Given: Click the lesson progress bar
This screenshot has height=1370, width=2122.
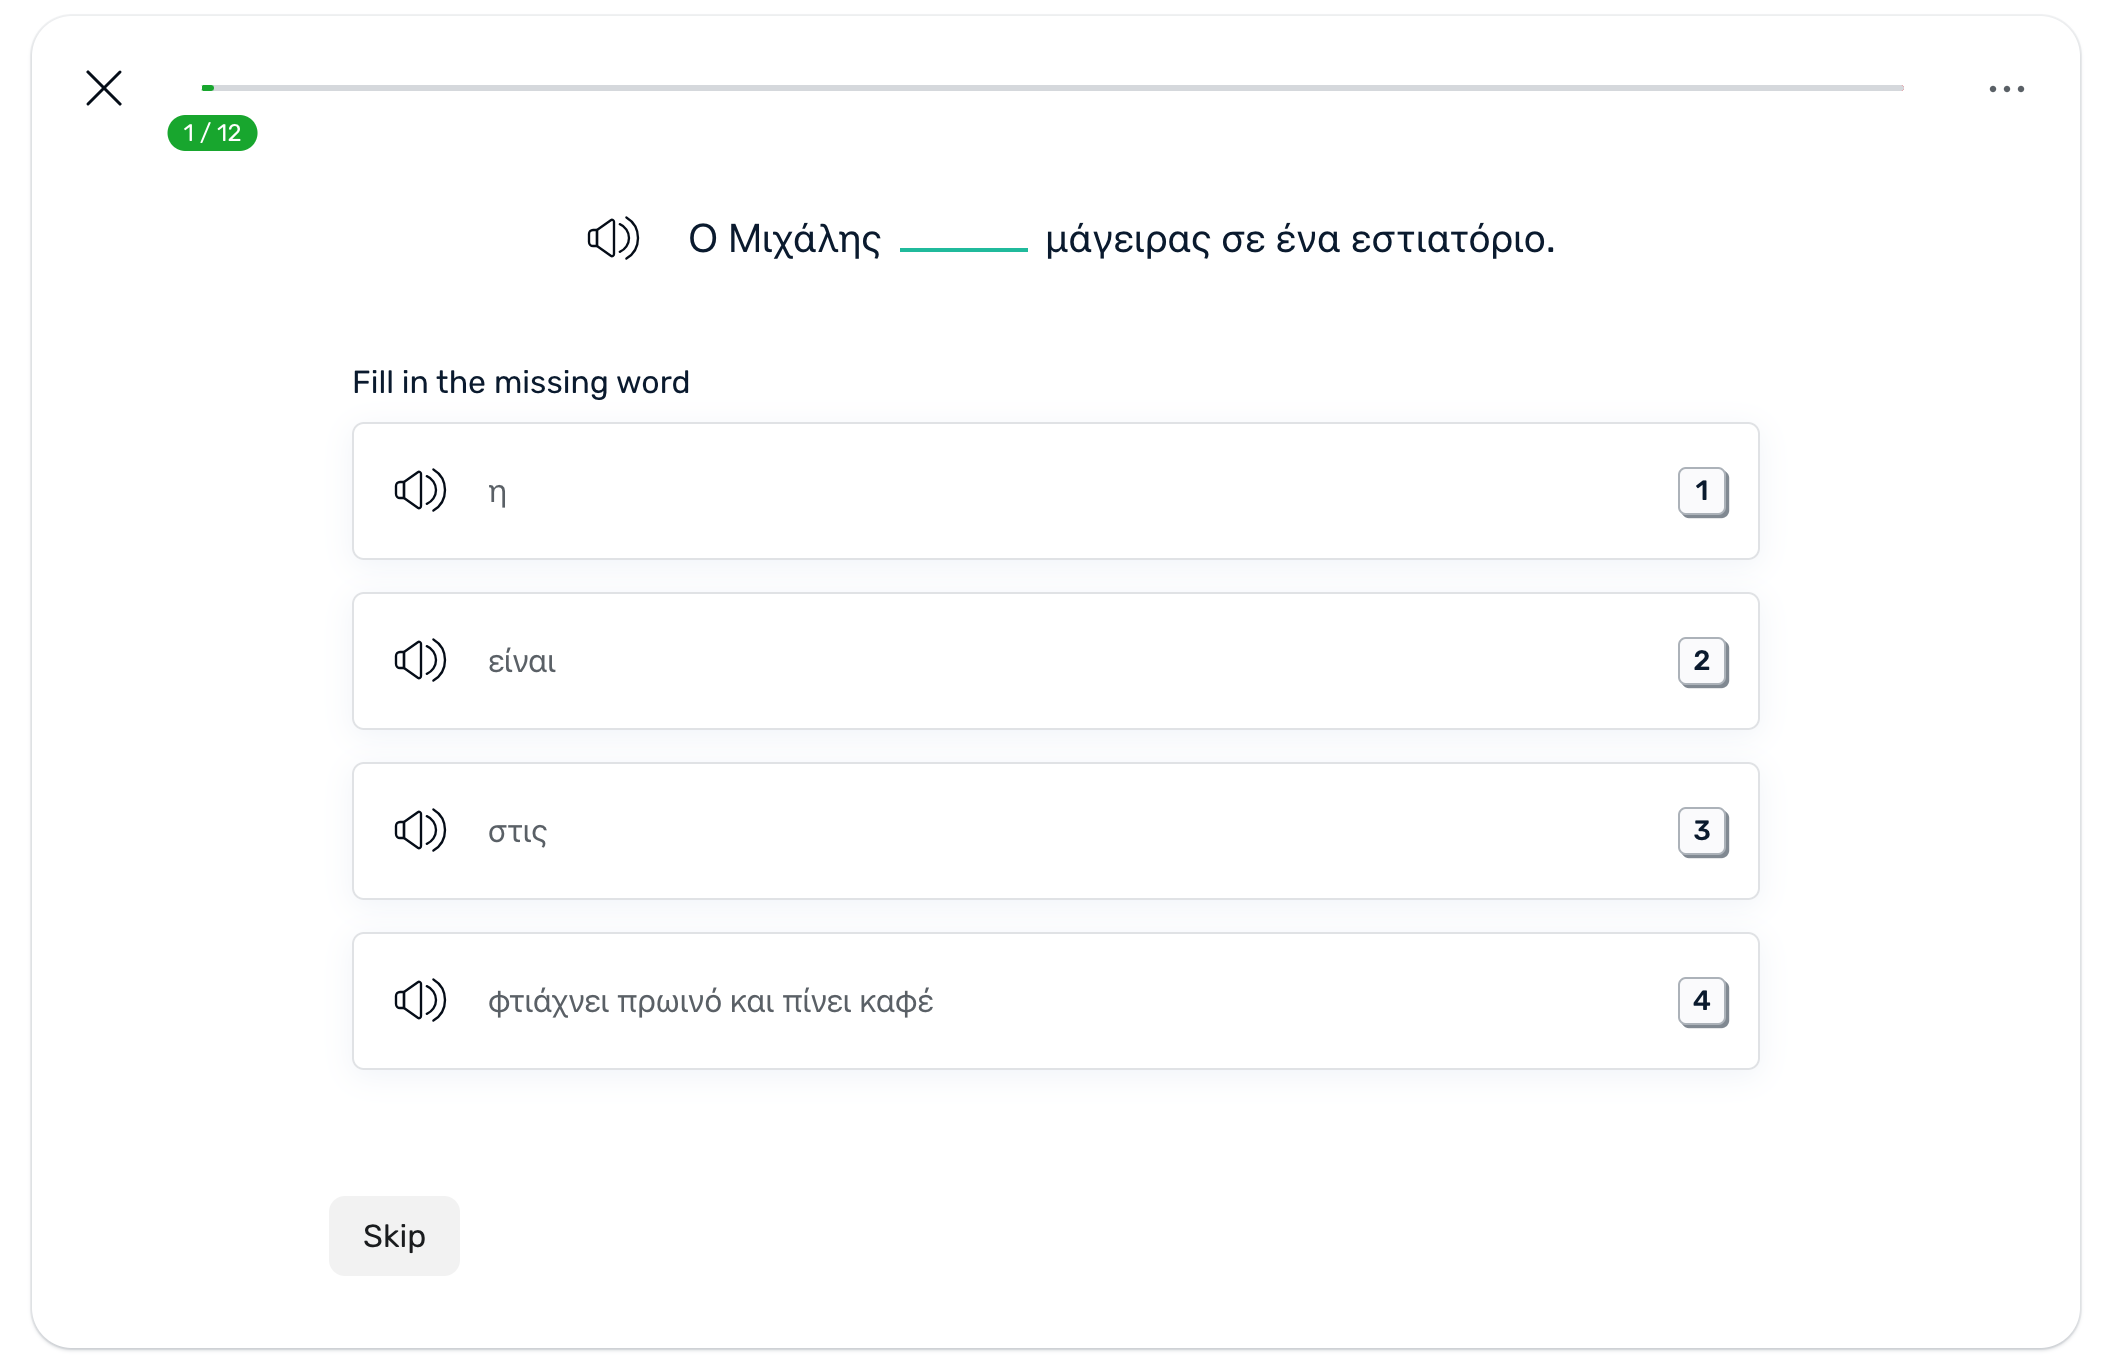Looking at the screenshot, I should point(1050,88).
